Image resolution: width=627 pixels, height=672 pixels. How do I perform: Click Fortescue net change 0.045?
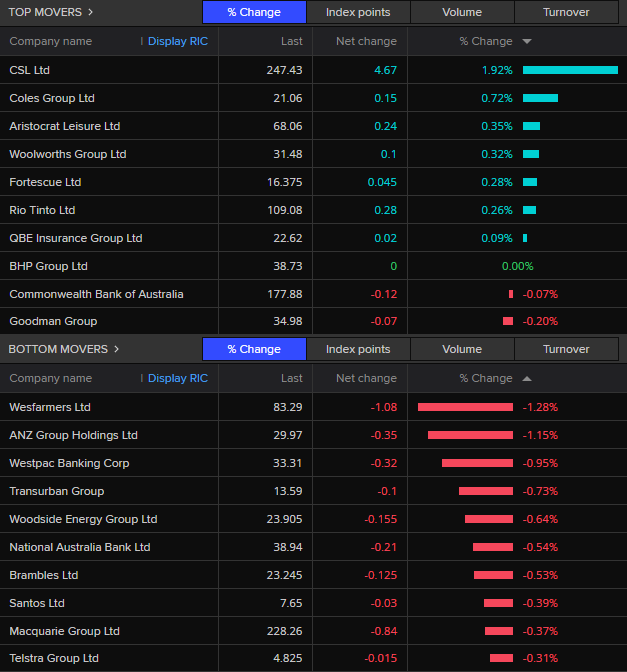[x=382, y=182]
